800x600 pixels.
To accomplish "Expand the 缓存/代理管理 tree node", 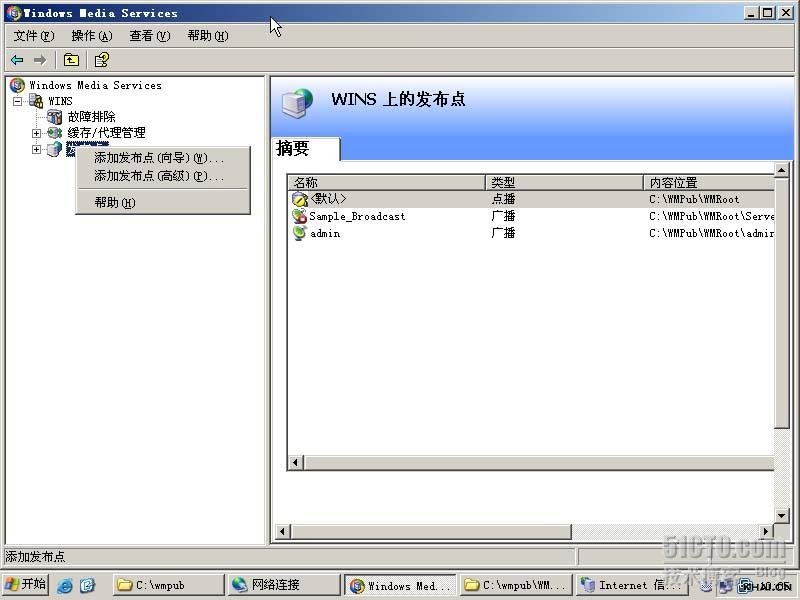I will (37, 133).
